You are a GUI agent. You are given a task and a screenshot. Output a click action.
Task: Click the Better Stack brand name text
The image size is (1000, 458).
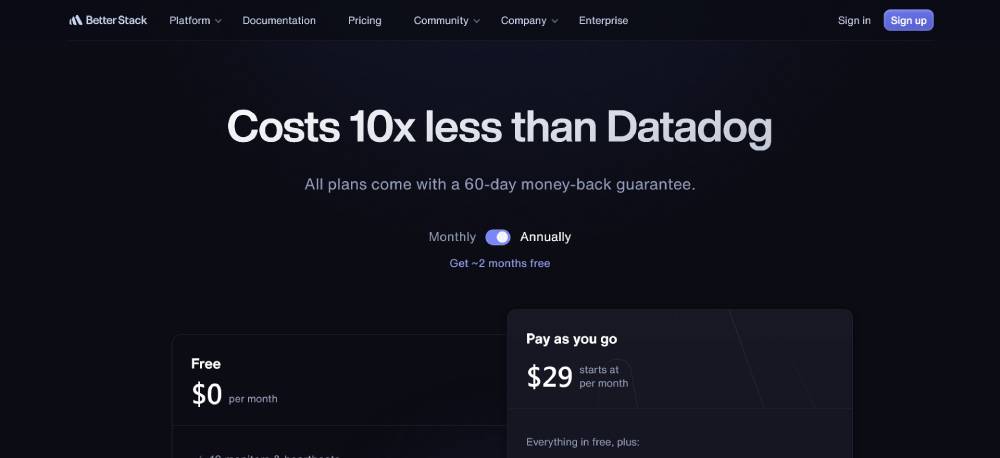116,20
